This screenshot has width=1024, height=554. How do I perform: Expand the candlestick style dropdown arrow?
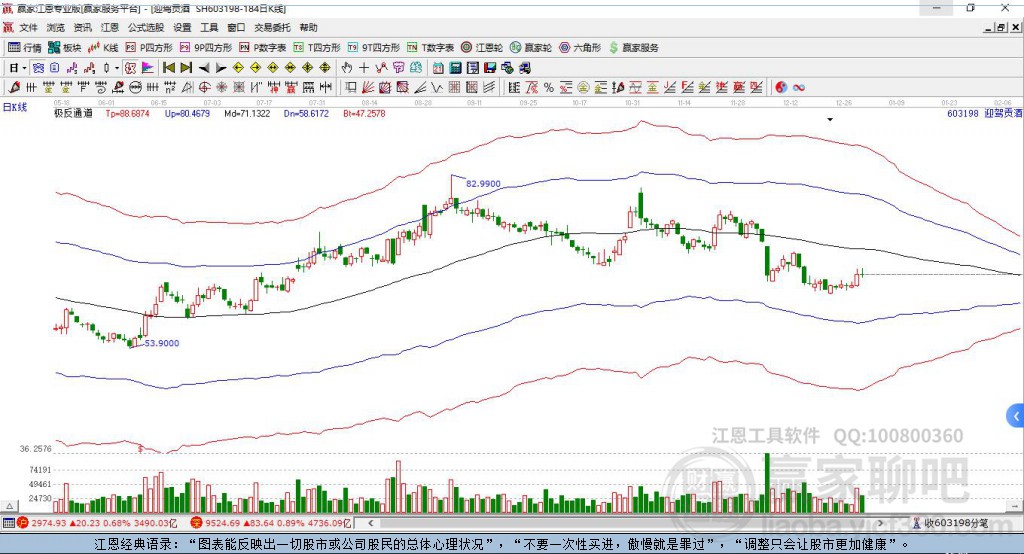coord(117,68)
